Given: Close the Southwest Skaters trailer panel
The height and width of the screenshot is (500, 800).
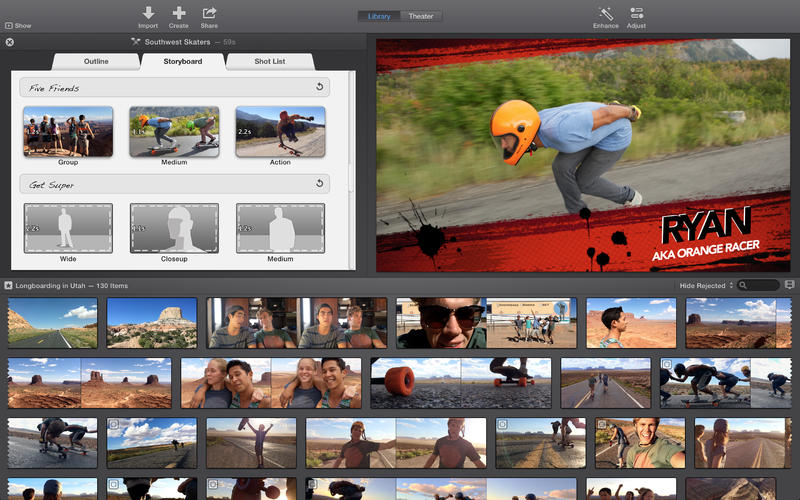Looking at the screenshot, I should click(9, 42).
